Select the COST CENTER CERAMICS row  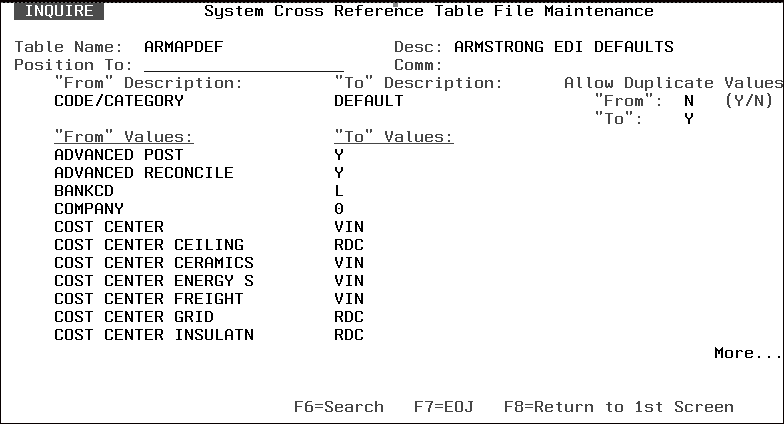click(154, 263)
